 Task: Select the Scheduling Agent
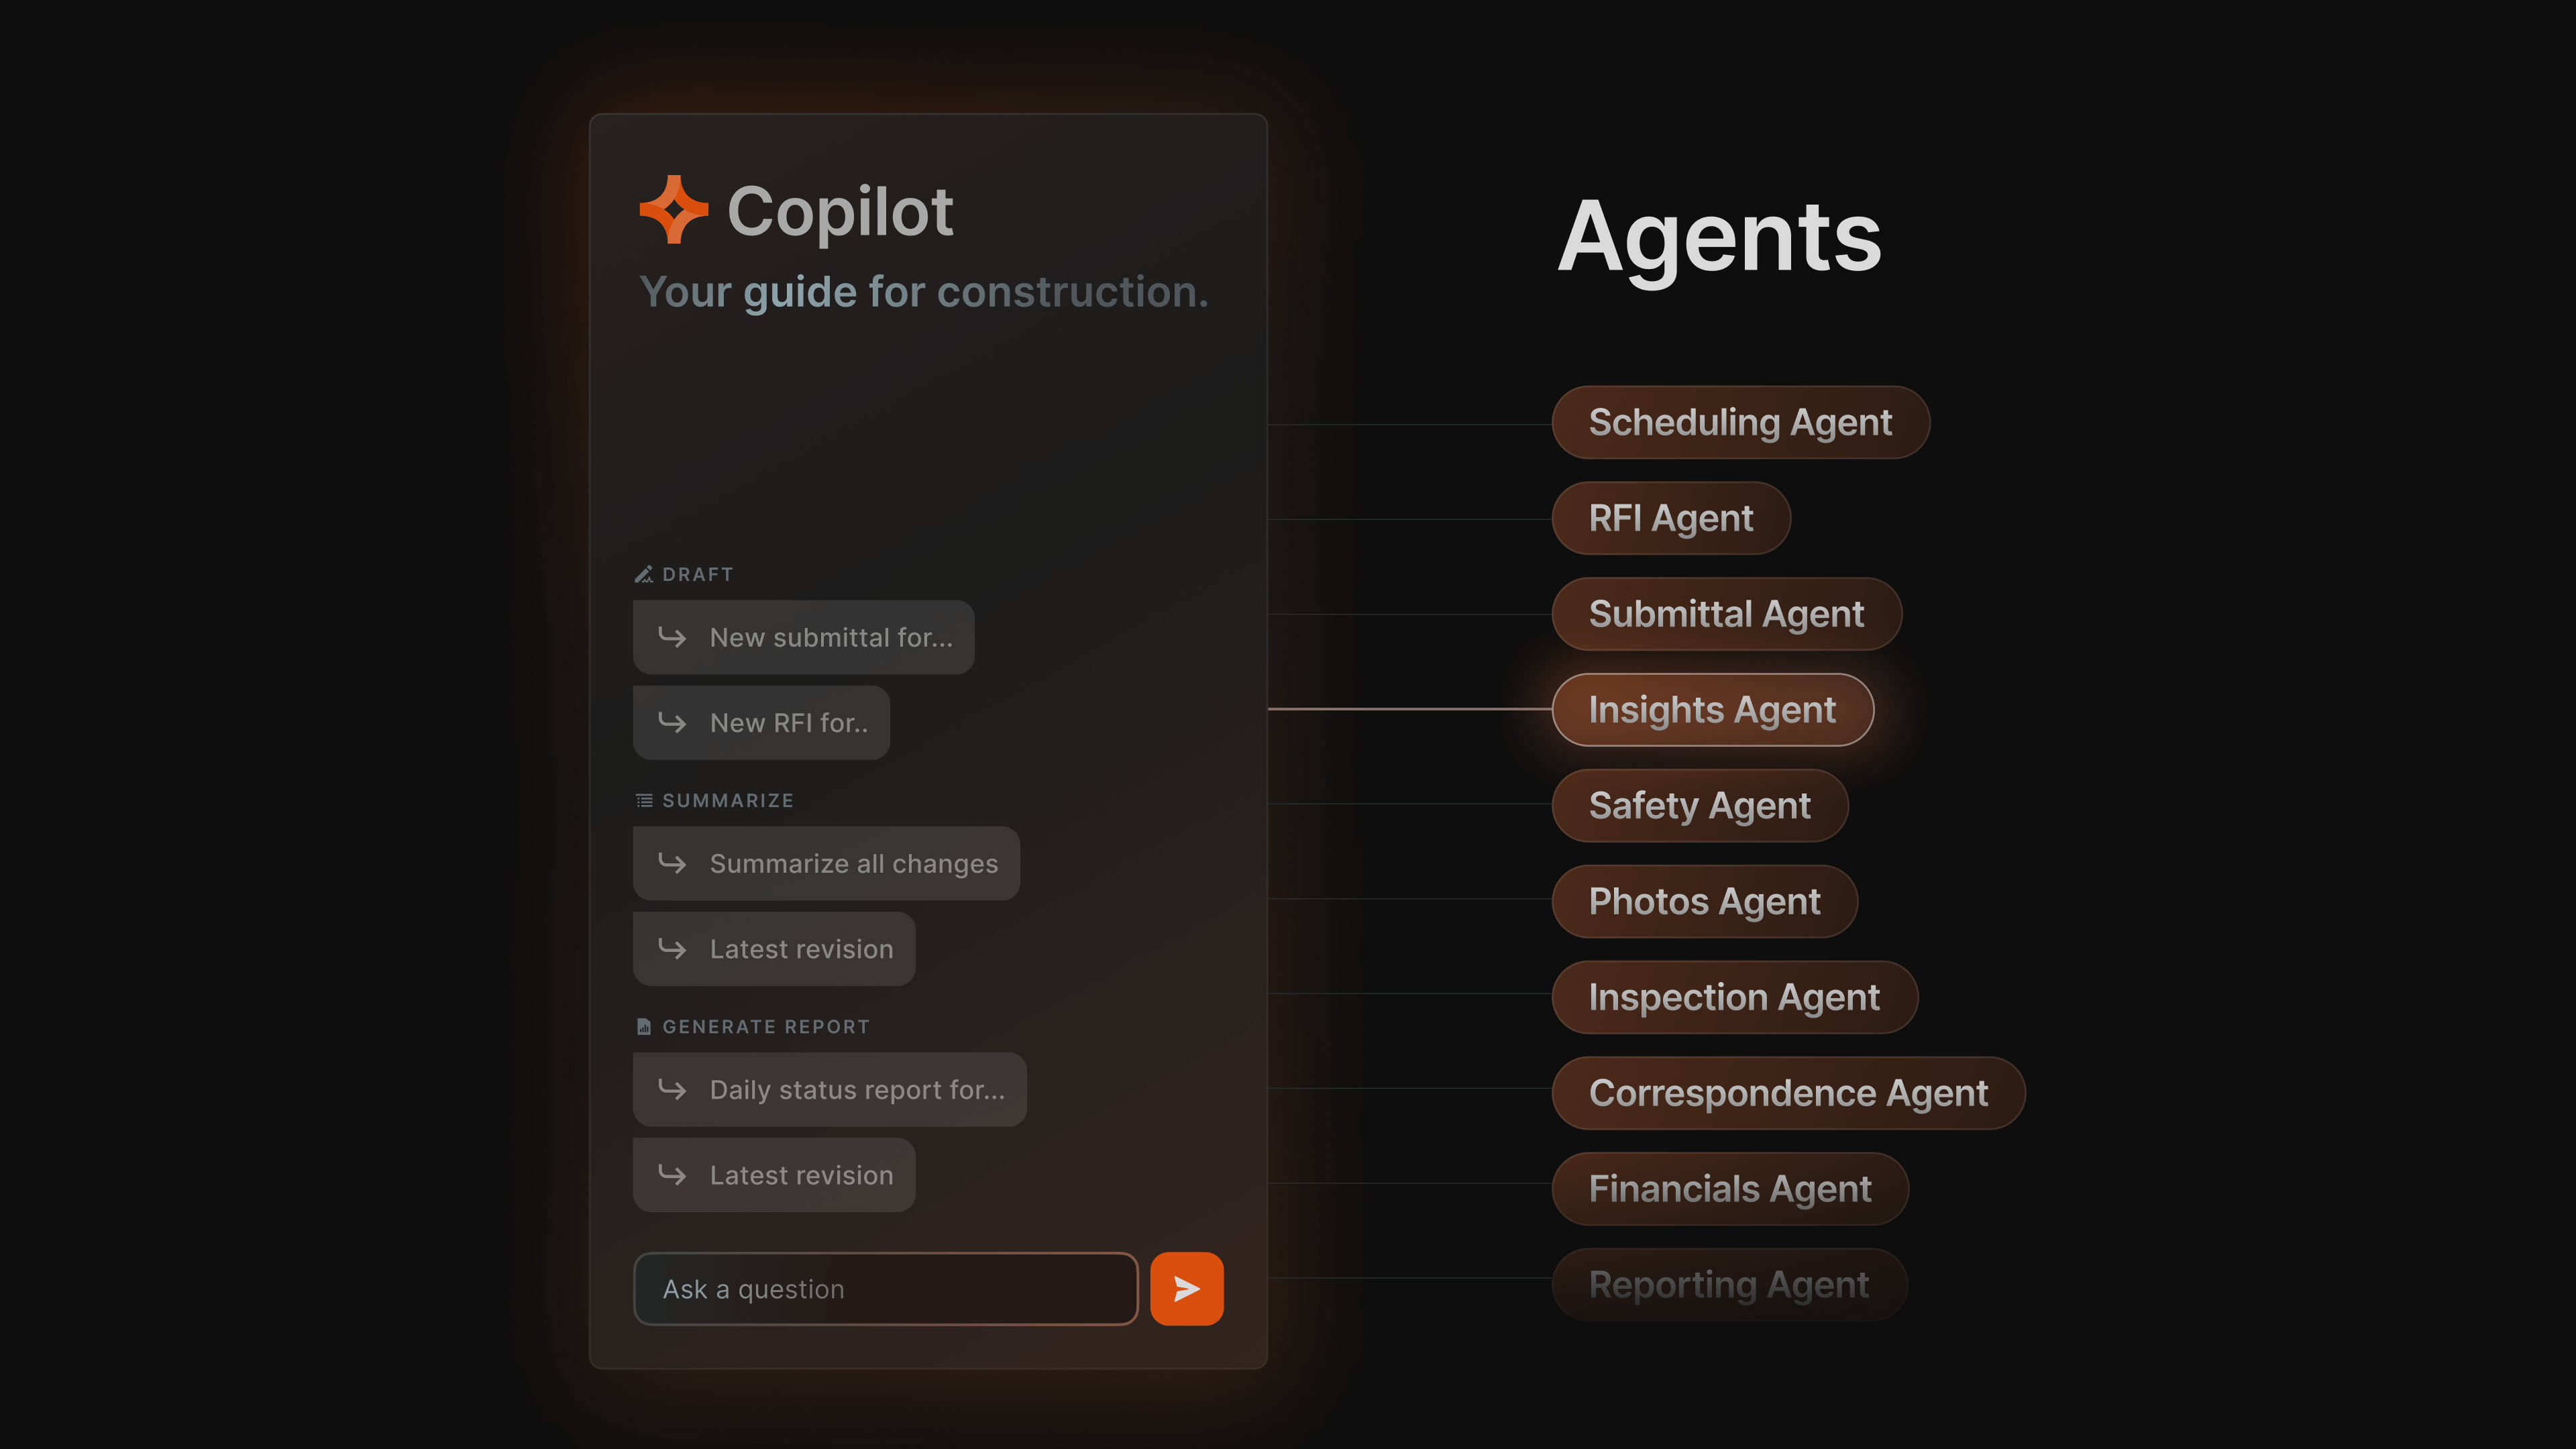point(1739,421)
